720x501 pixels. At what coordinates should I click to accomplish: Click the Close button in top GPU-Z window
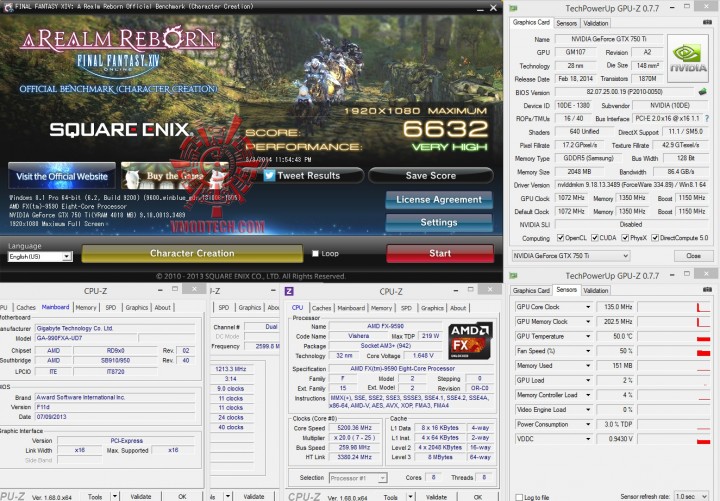click(x=693, y=256)
